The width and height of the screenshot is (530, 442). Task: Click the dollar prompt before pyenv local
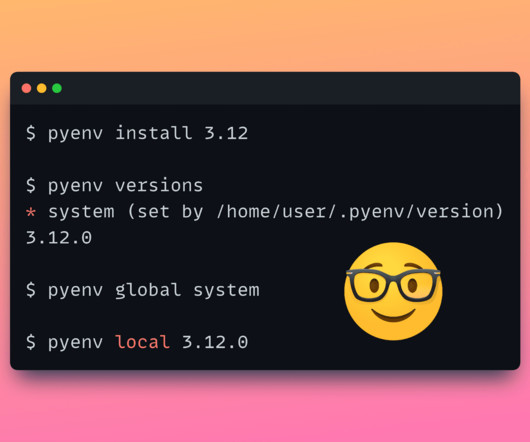[31, 342]
